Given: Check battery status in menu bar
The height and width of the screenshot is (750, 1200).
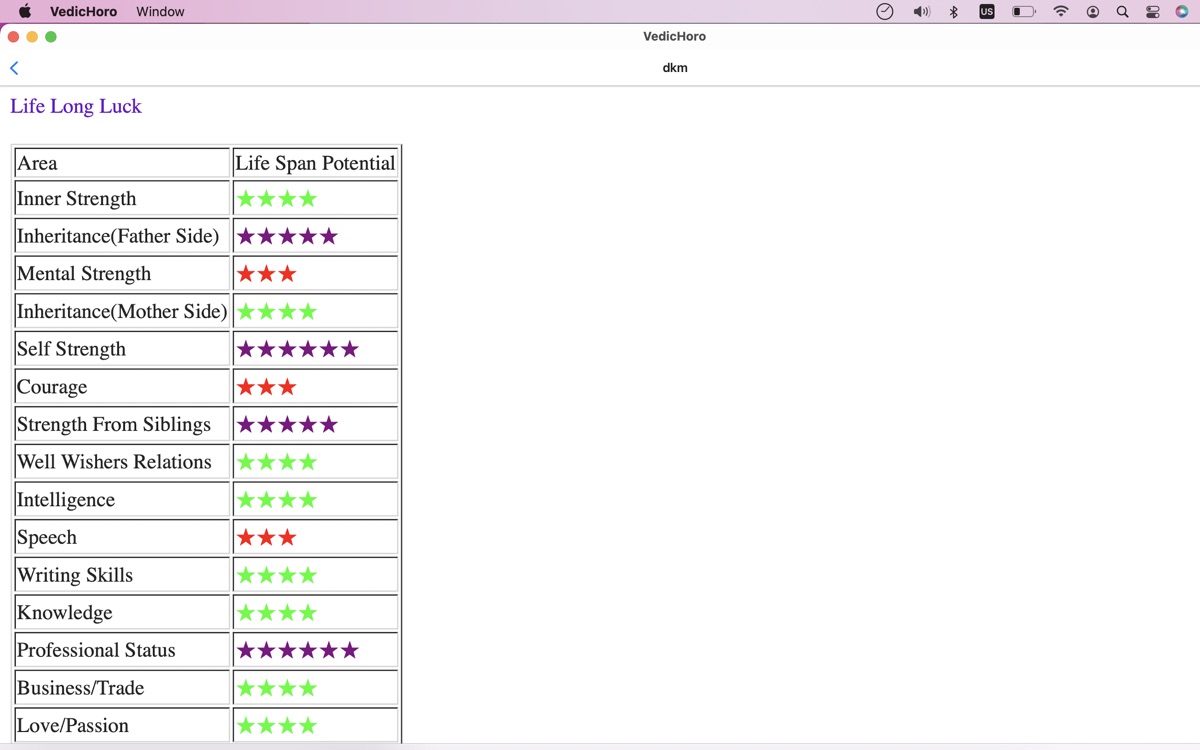Looking at the screenshot, I should coord(1023,12).
